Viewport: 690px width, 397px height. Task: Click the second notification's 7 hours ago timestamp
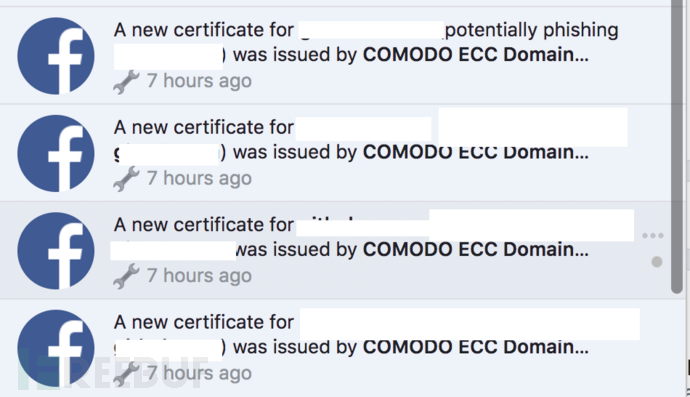click(199, 178)
